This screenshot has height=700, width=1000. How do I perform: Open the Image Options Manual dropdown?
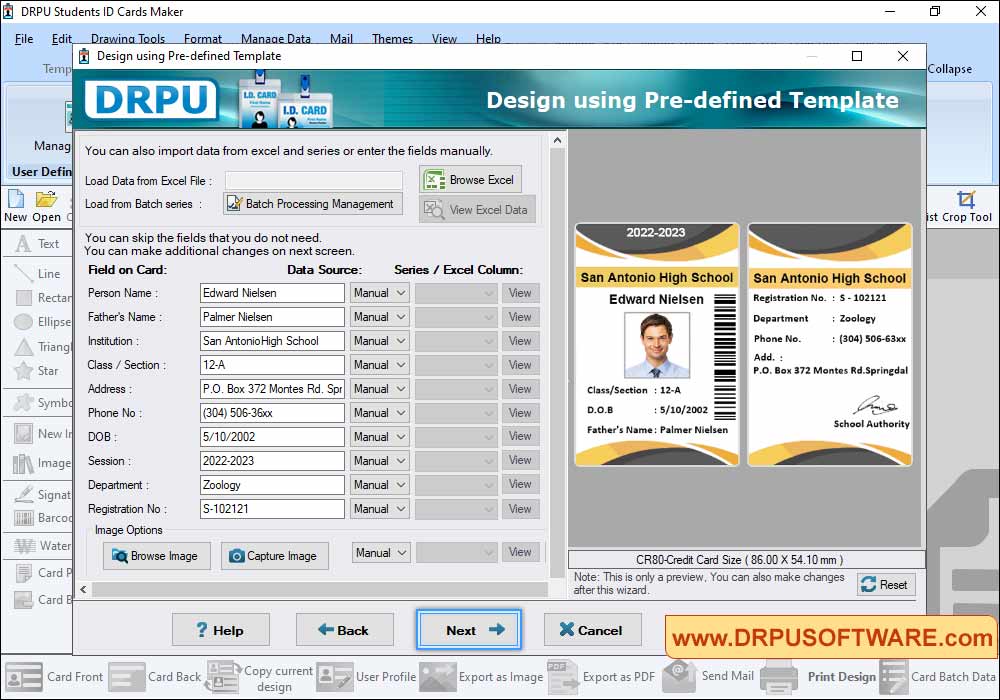point(381,553)
